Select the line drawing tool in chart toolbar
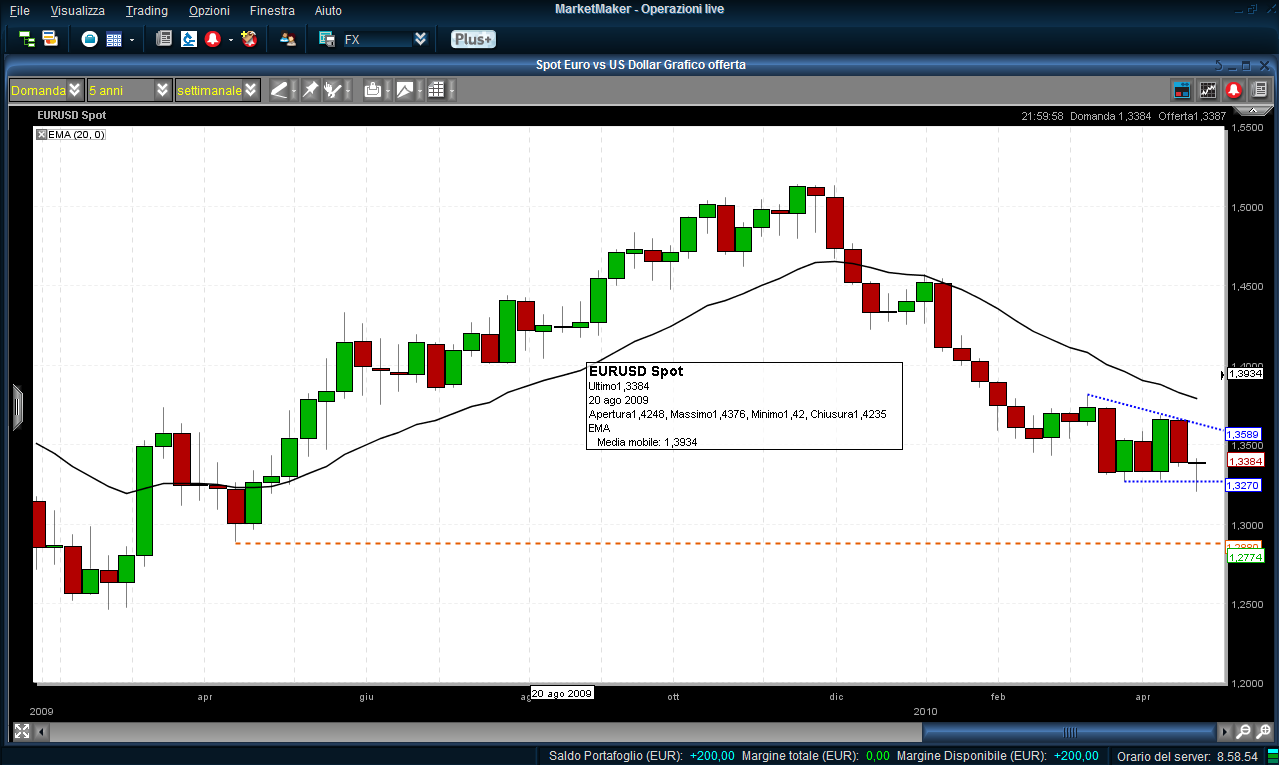 point(279,90)
